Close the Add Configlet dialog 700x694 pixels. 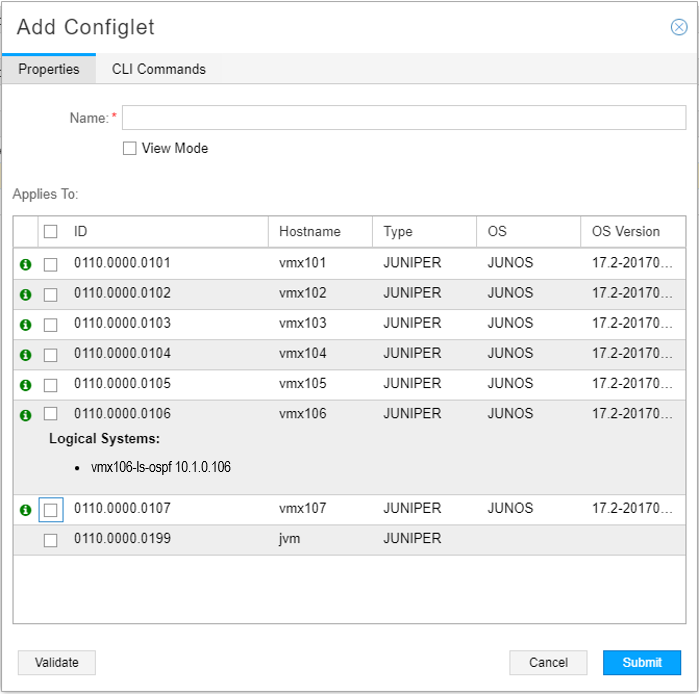click(x=678, y=27)
